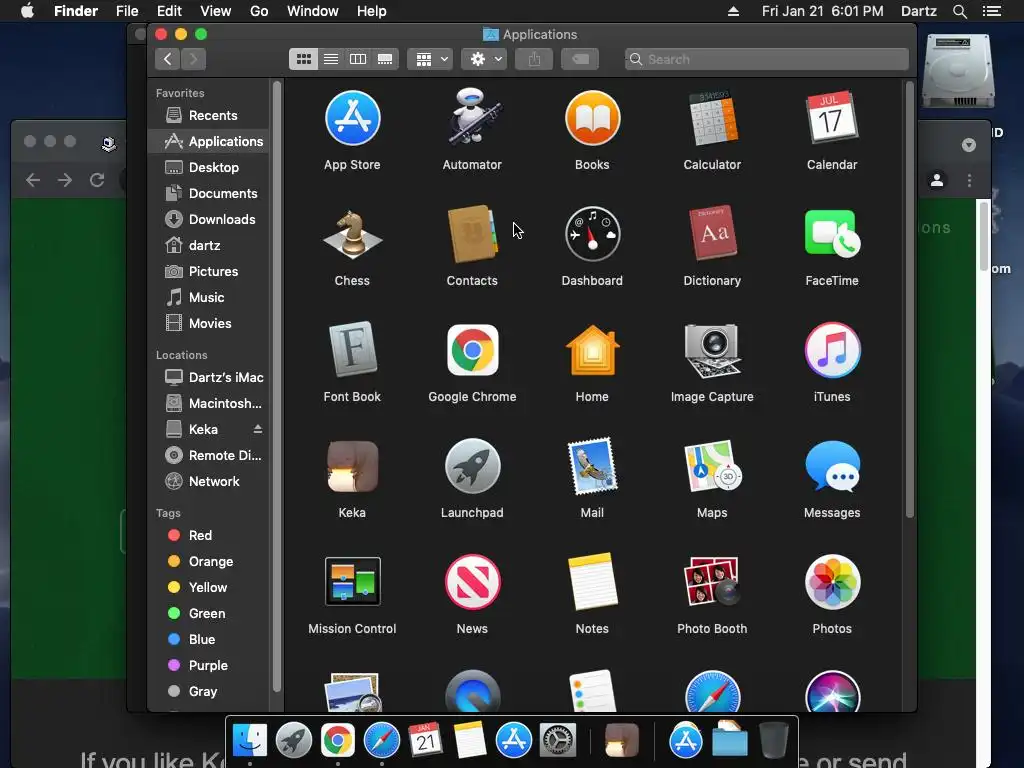The image size is (1024, 768).
Task: Open Network in the sidebar Locations
Action: tap(209, 481)
